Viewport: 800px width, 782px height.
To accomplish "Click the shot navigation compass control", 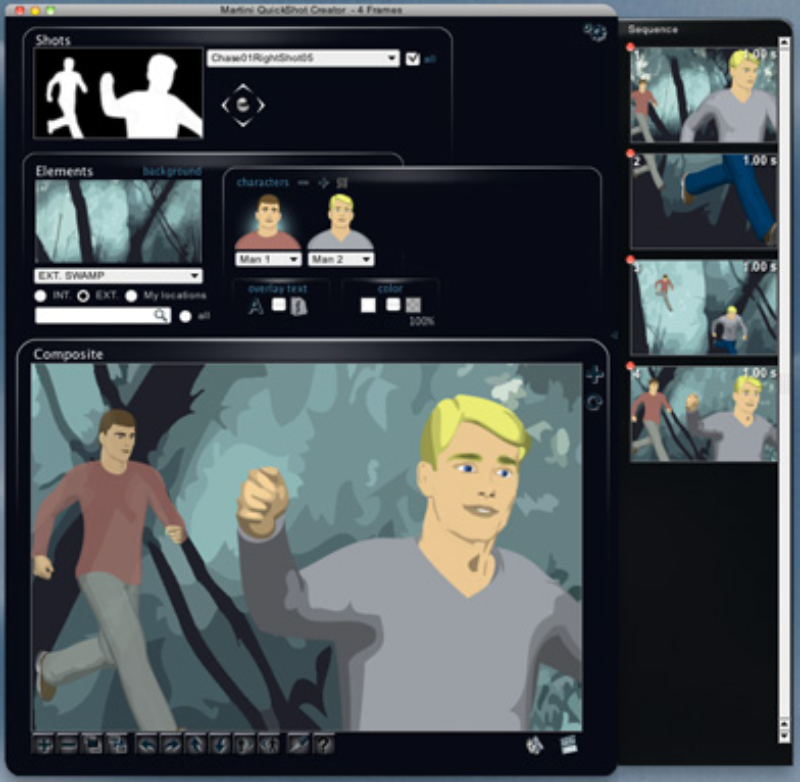I will tap(243, 105).
